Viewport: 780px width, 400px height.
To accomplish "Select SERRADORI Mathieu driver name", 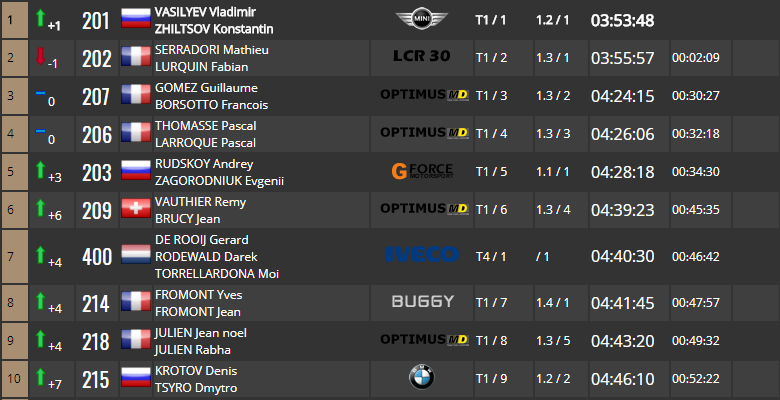I will pyautogui.click(x=211, y=50).
